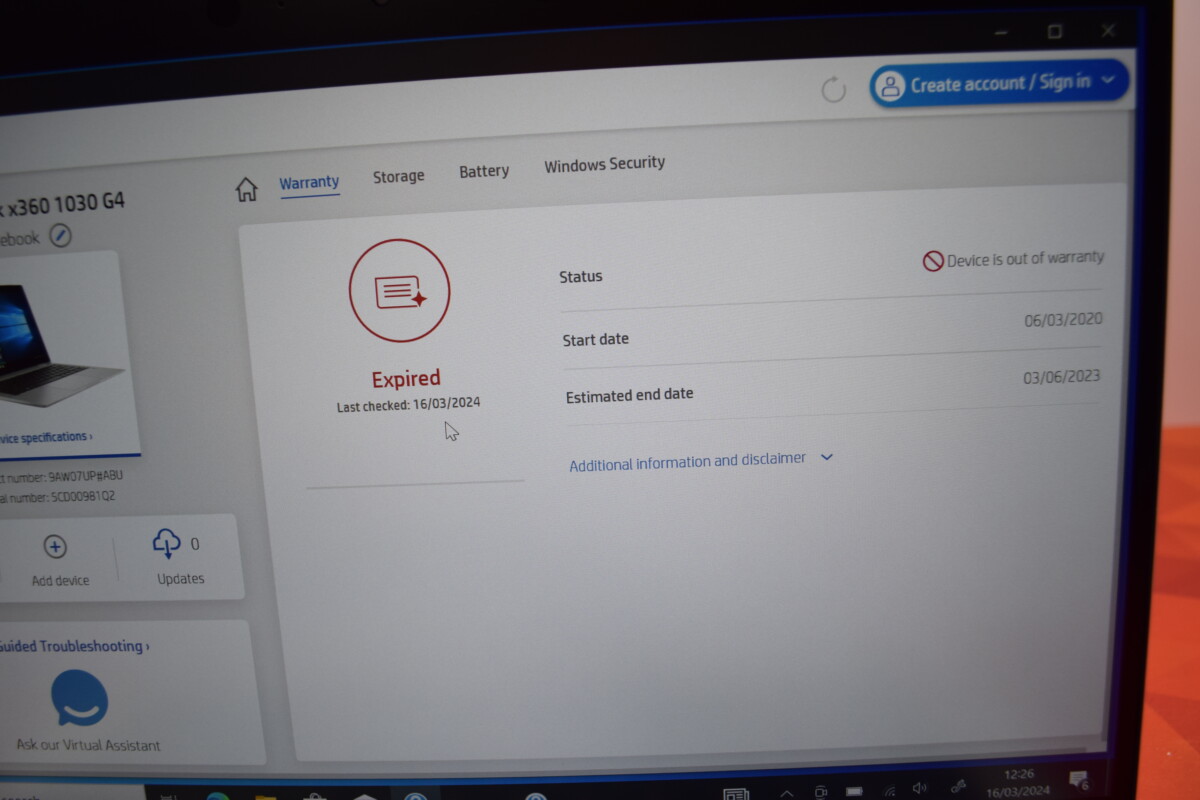The height and width of the screenshot is (800, 1200).
Task: Click the Virtual Assistant chat bubble icon
Action: pos(79,698)
